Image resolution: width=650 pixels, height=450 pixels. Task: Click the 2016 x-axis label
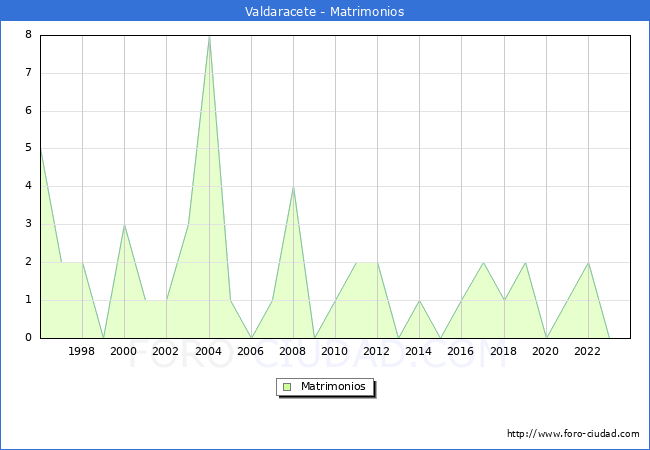point(460,351)
